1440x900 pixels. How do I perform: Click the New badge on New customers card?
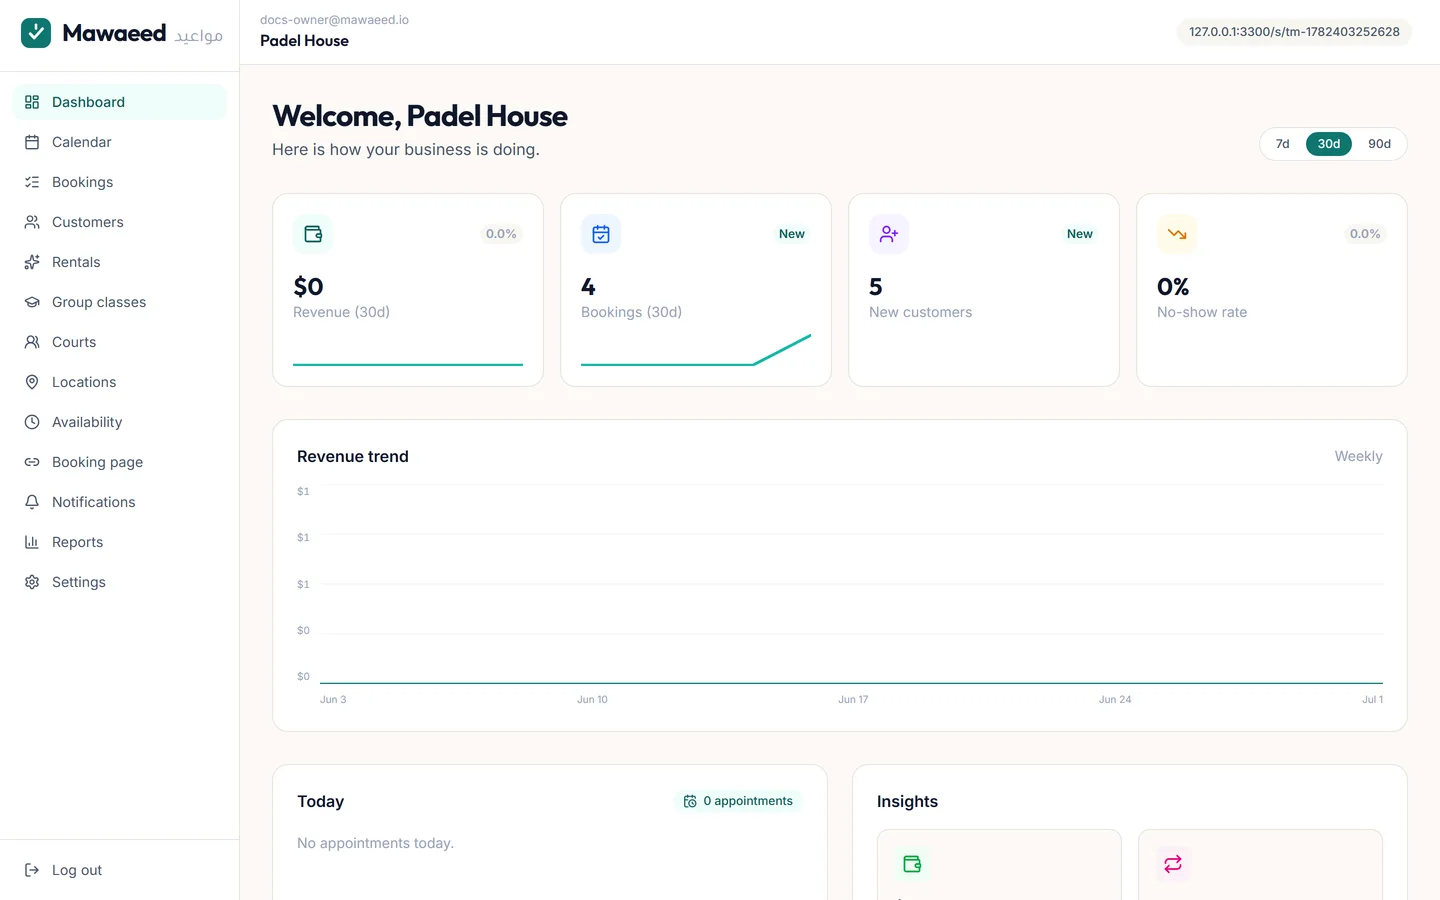click(1080, 234)
